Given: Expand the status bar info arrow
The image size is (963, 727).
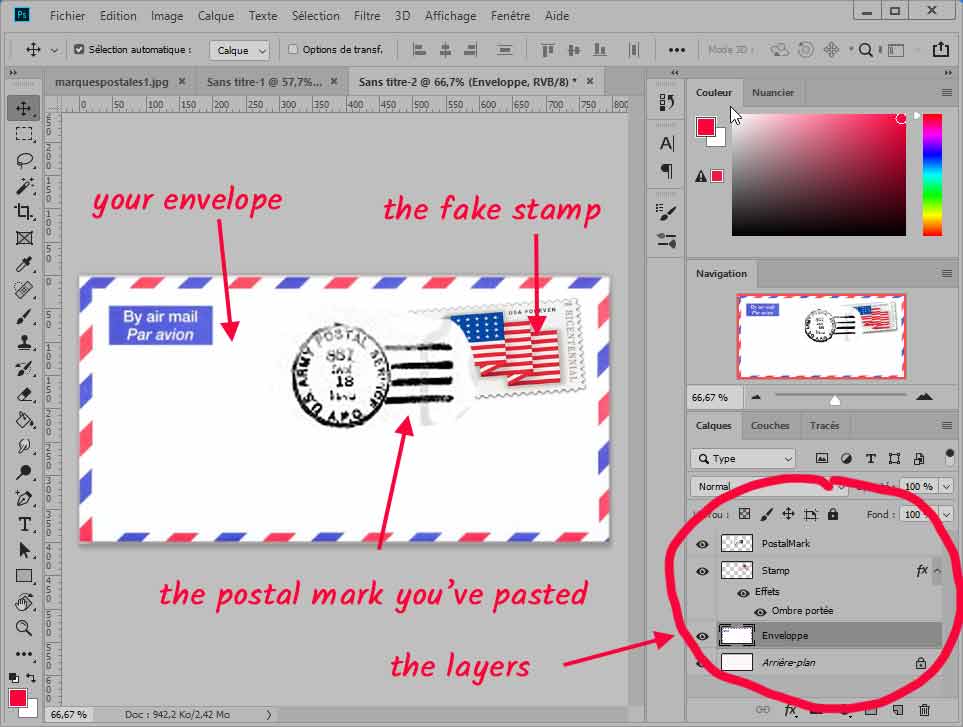Looking at the screenshot, I should [268, 715].
